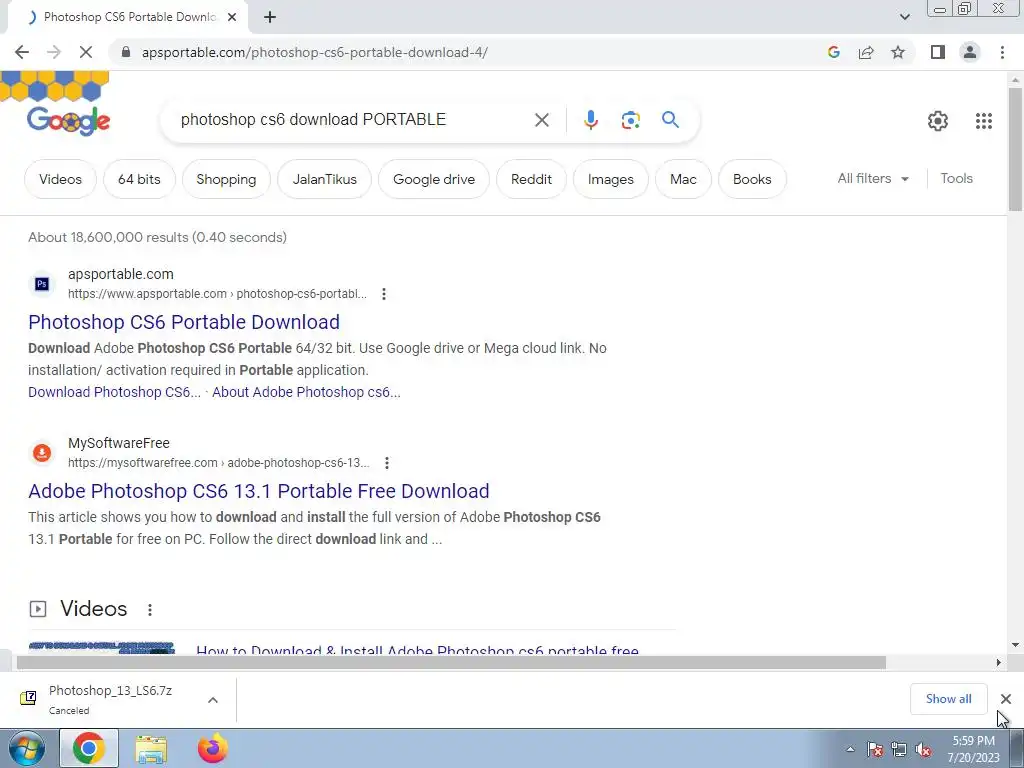Click the Photoshop_13_LS6.7z download item
Image resolution: width=1024 pixels, height=768 pixels.
point(108,699)
